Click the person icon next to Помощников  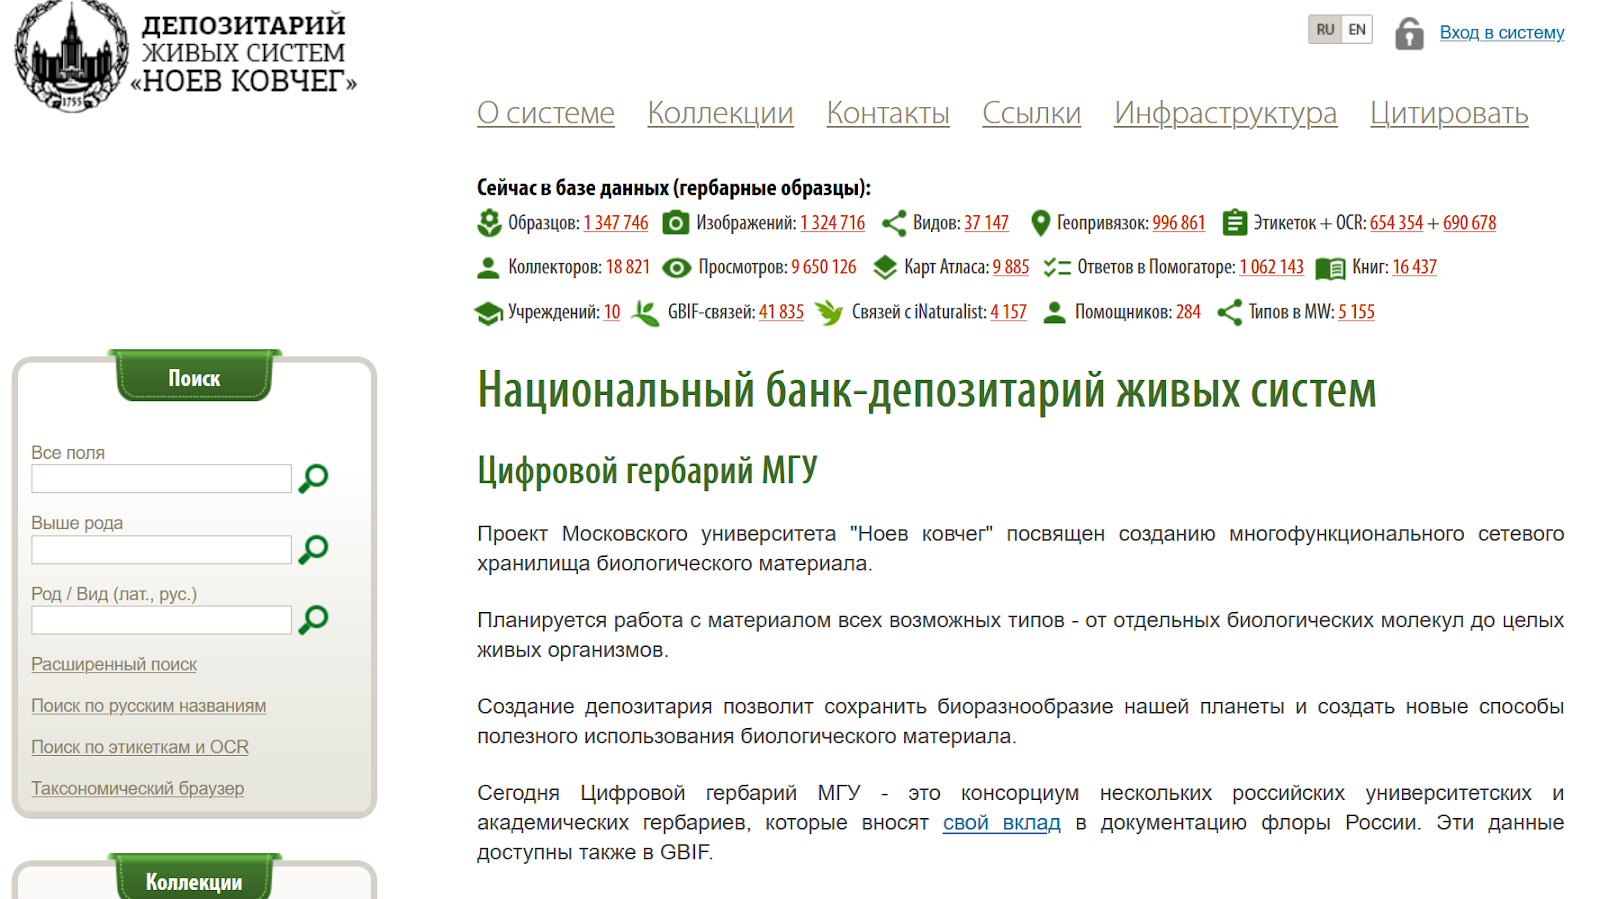click(x=1054, y=312)
